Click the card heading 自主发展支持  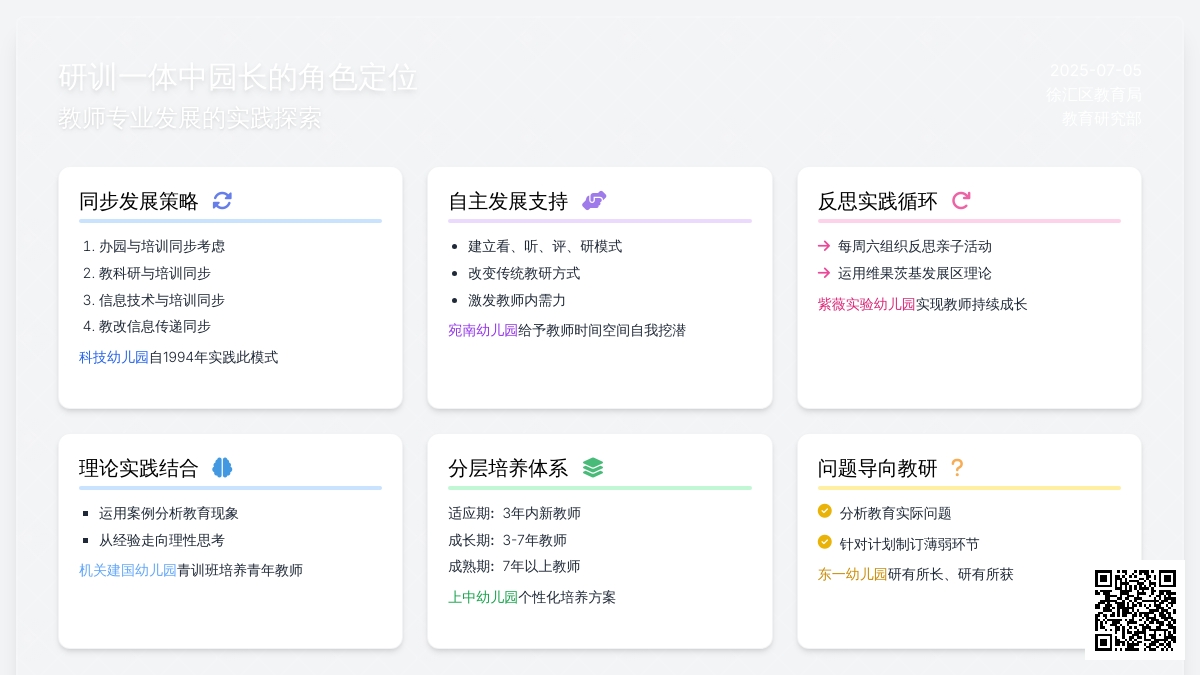tap(508, 201)
